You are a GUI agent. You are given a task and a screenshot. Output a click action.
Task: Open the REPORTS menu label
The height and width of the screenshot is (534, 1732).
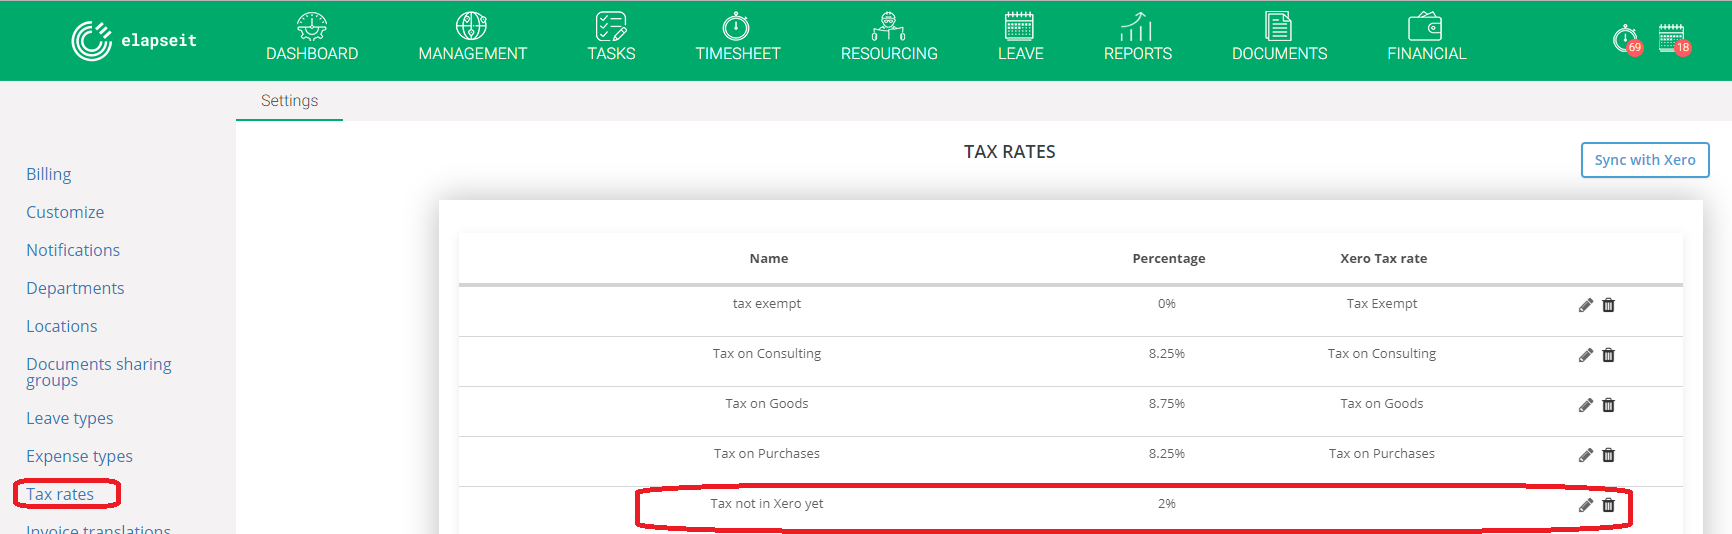tap(1138, 54)
